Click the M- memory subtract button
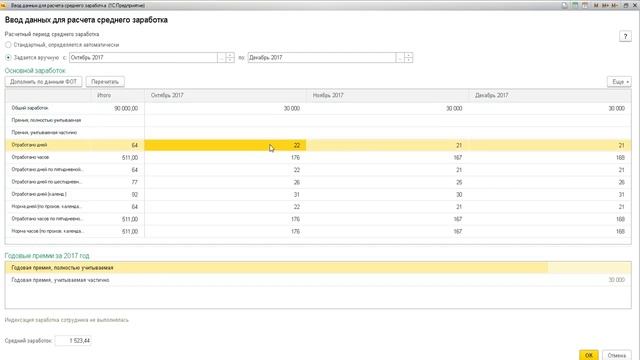The width and height of the screenshot is (640, 360). pos(615,5)
